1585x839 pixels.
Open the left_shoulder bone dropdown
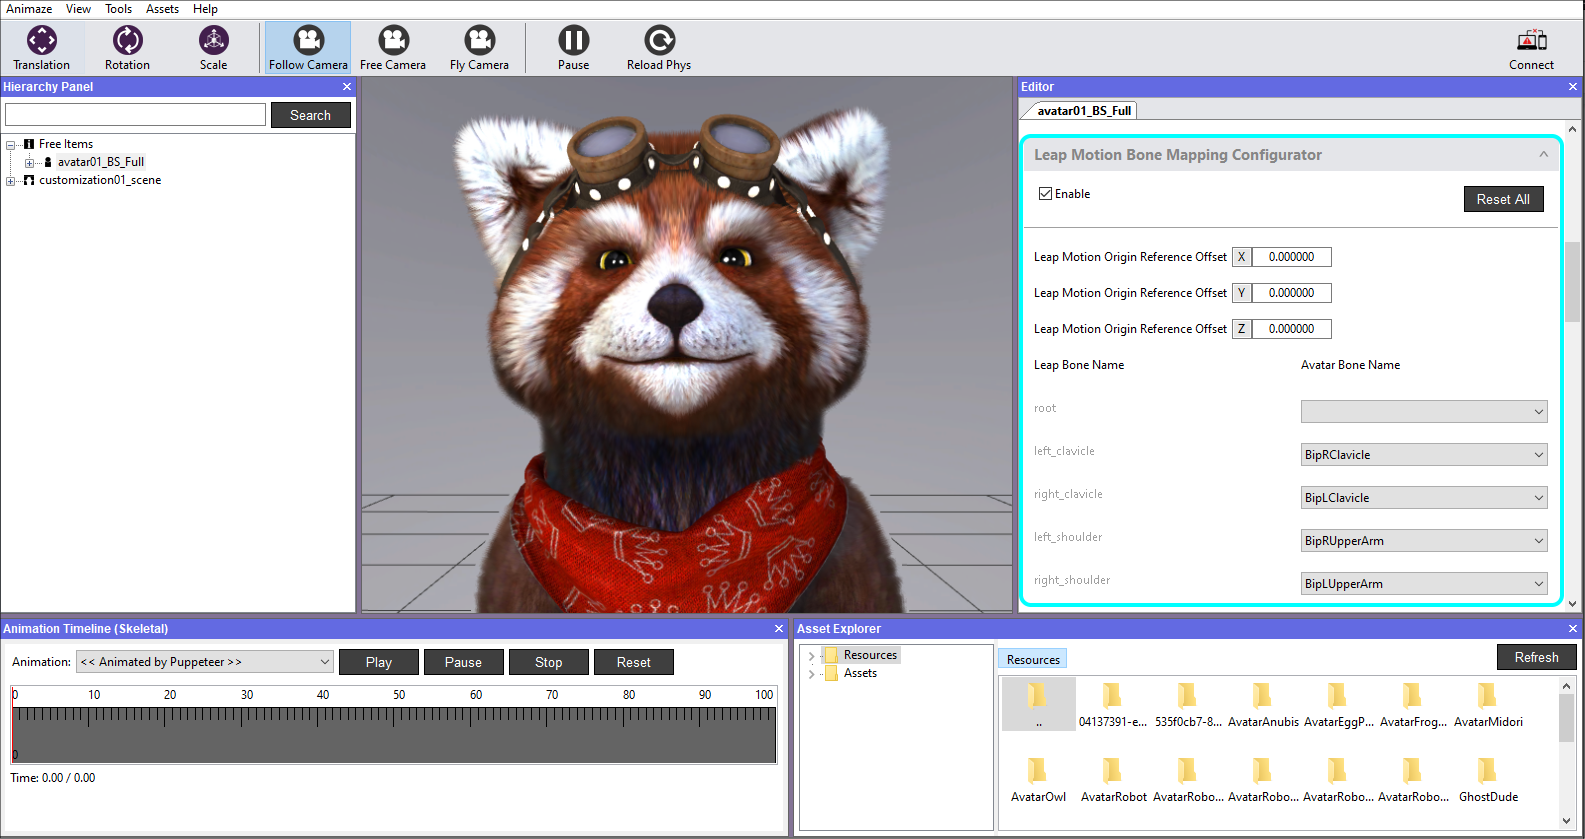tap(1424, 541)
